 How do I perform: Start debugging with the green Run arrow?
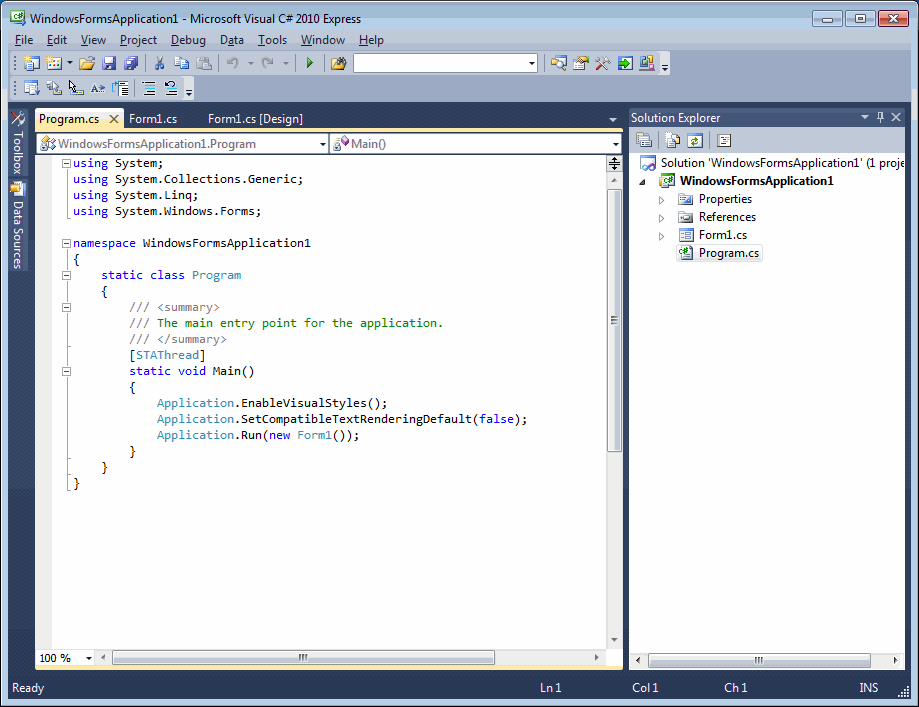click(309, 63)
